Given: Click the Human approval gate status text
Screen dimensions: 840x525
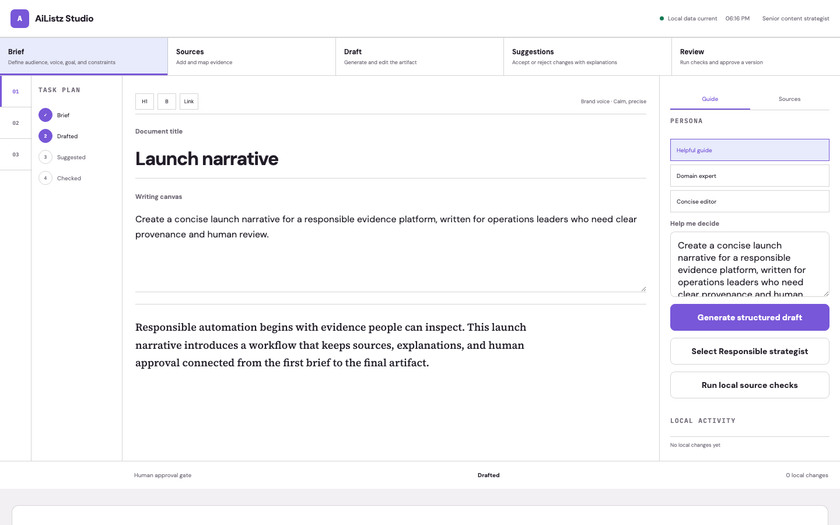Looking at the screenshot, I should 162,475.
